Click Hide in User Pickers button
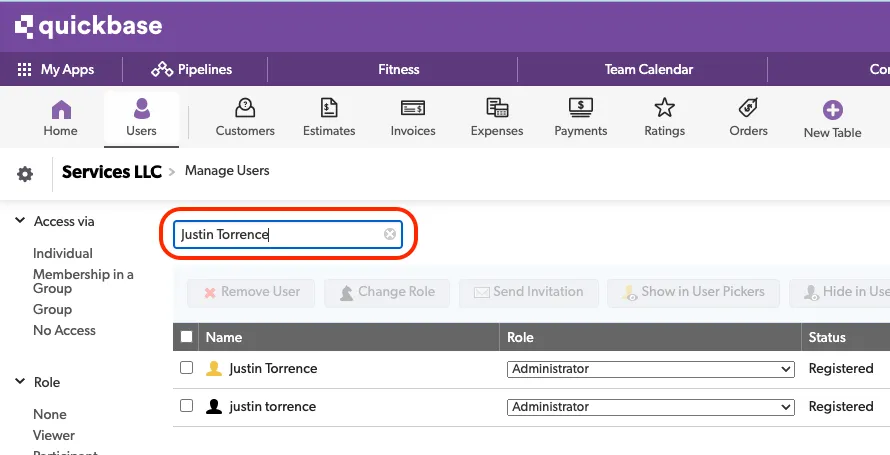This screenshot has height=455, width=890. coord(839,293)
